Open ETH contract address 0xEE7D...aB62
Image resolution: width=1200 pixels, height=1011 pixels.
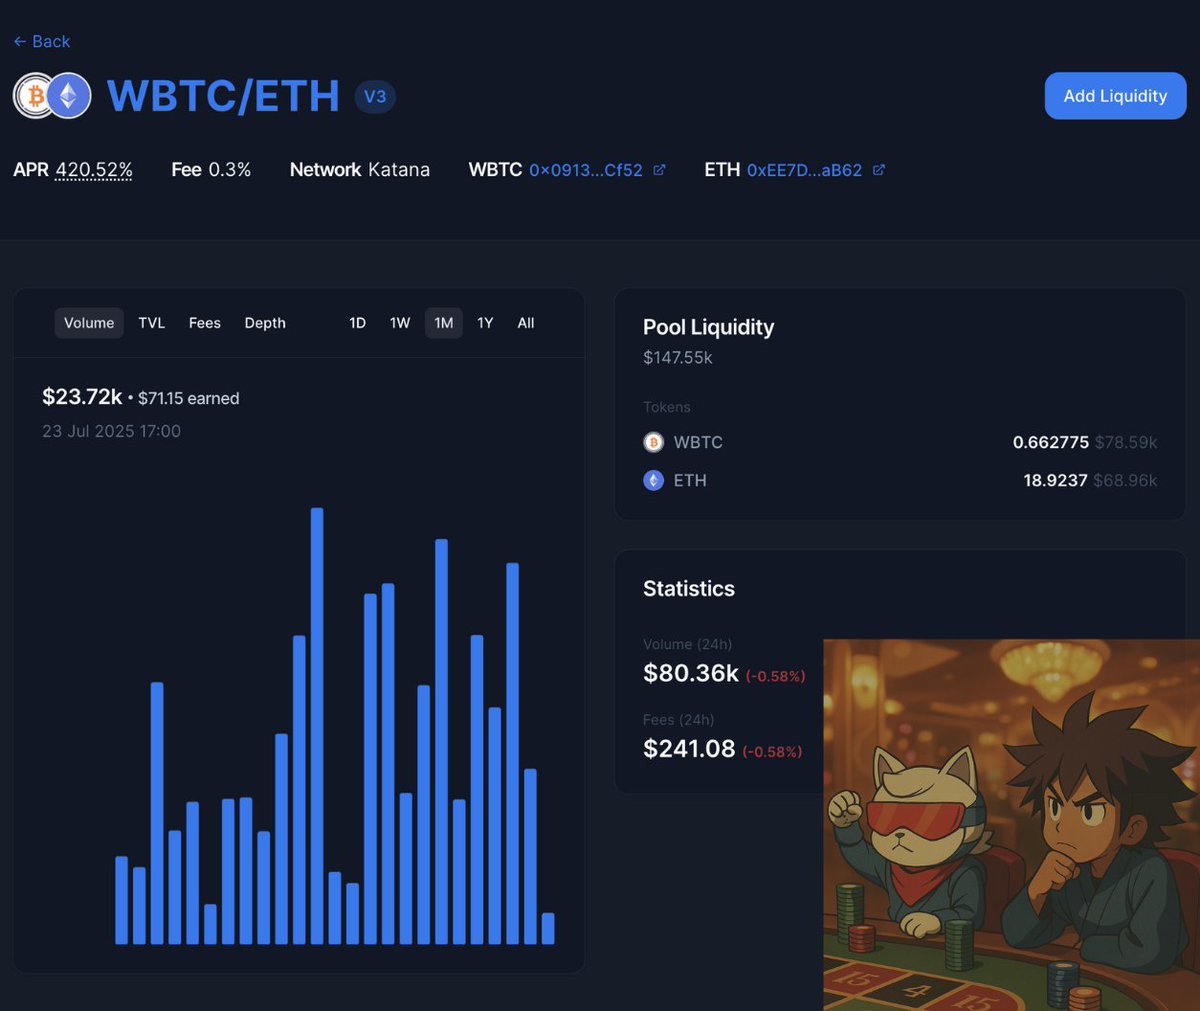coord(804,170)
